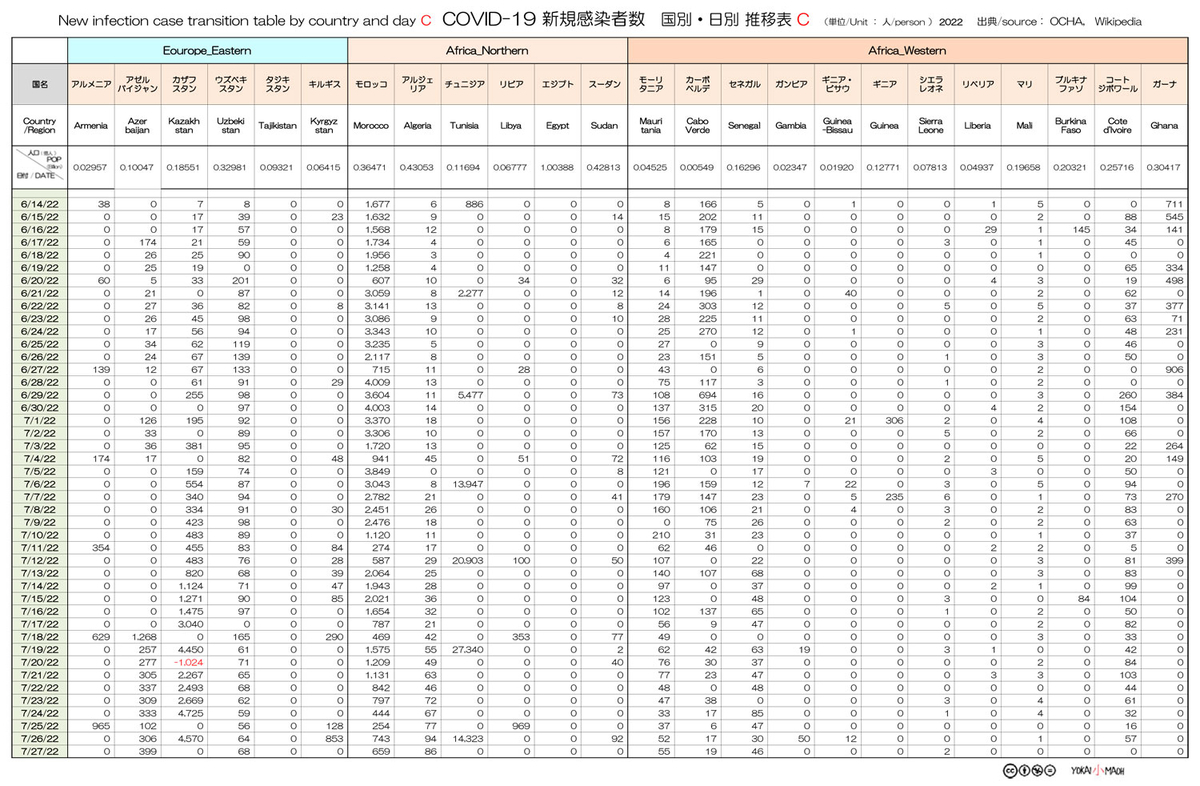
Task: Select the Cote d'Ivoire column header
Action: [x=1117, y=127]
